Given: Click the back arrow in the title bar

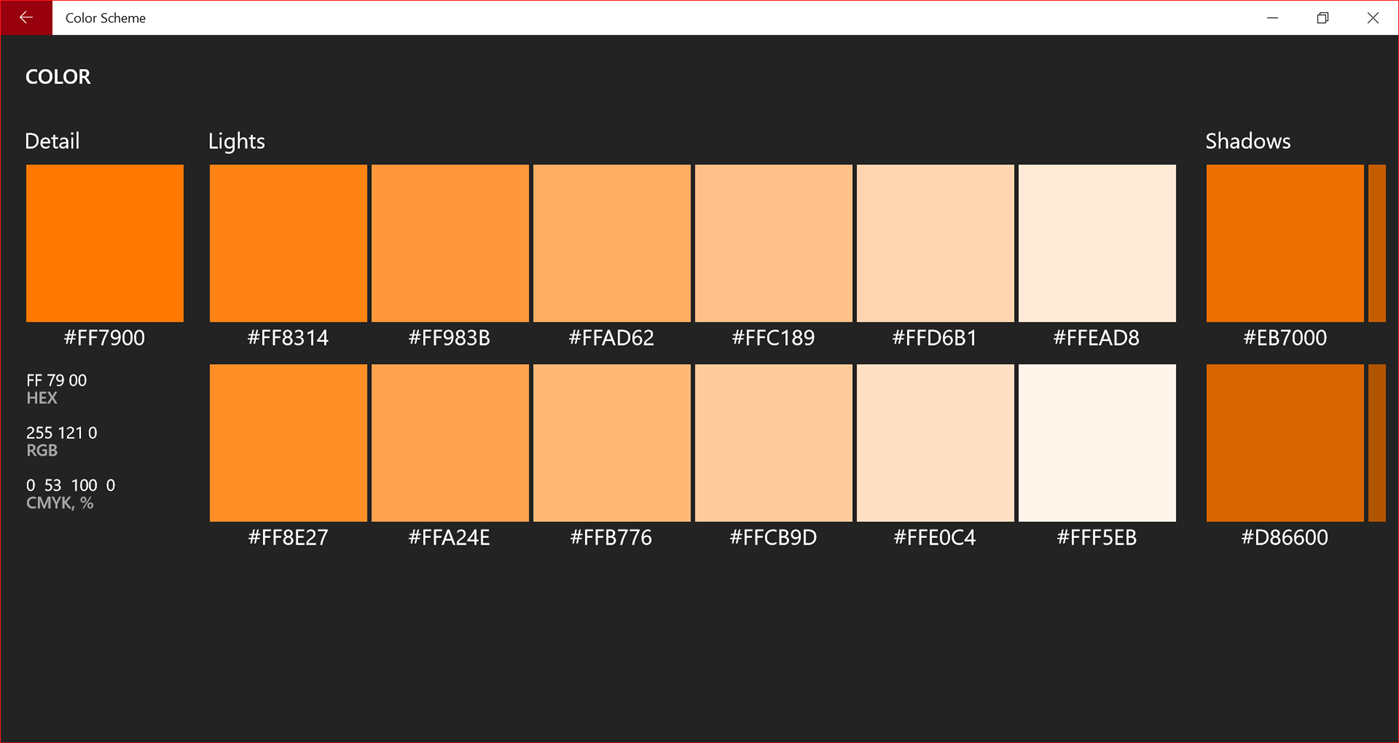Looking at the screenshot, I should tap(25, 17).
